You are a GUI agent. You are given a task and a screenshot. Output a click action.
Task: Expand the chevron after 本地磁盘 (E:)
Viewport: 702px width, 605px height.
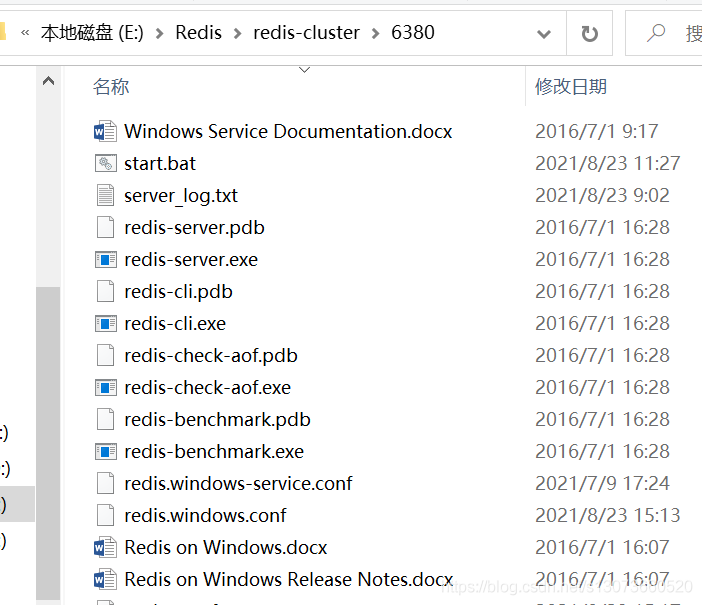(160, 33)
